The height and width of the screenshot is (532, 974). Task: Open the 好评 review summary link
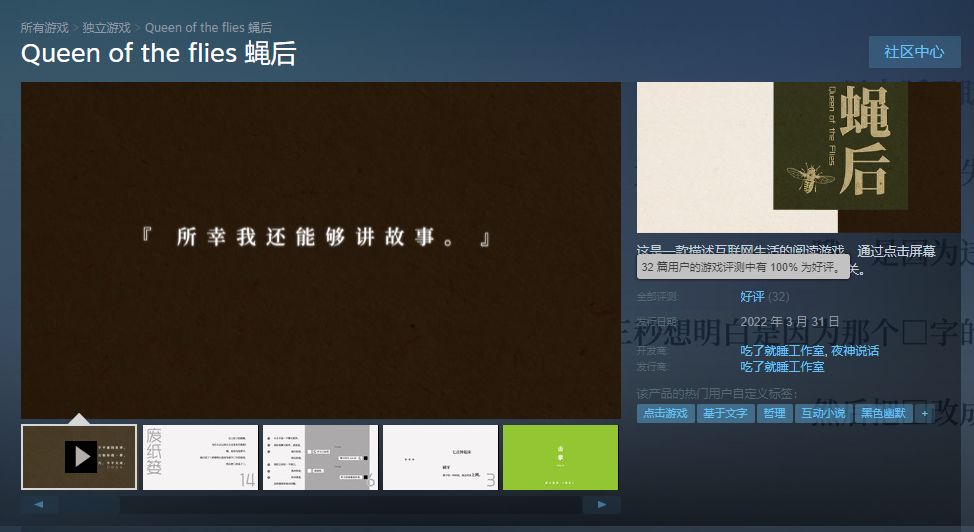(752, 296)
